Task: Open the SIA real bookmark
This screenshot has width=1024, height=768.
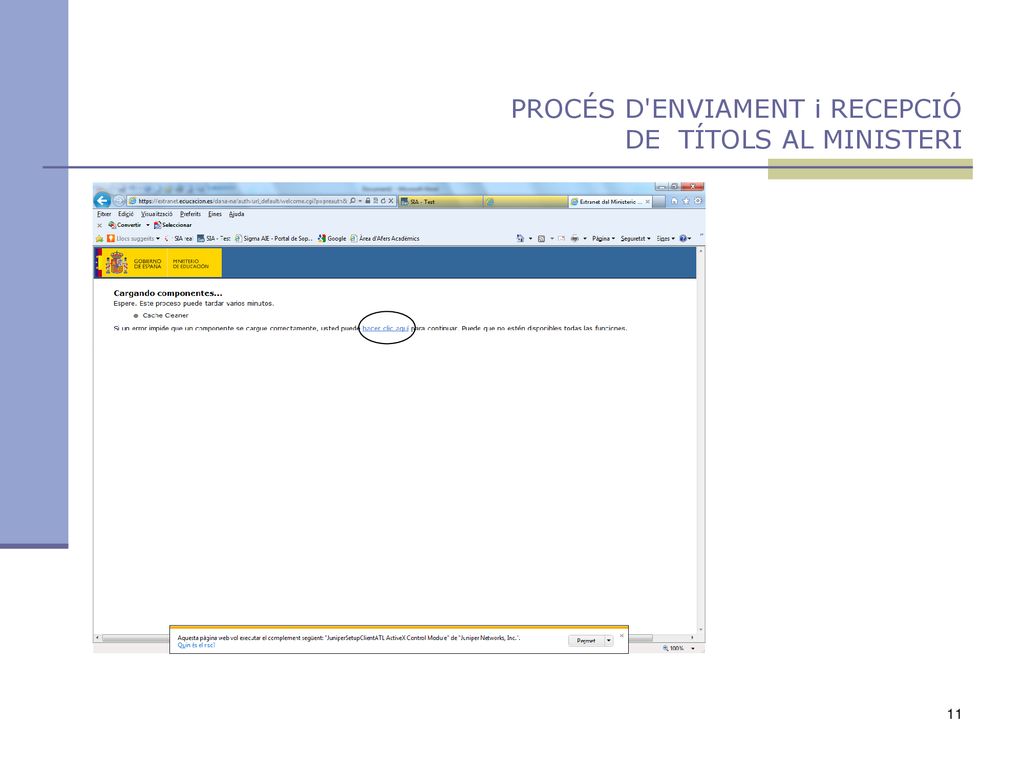Action: pos(178,238)
